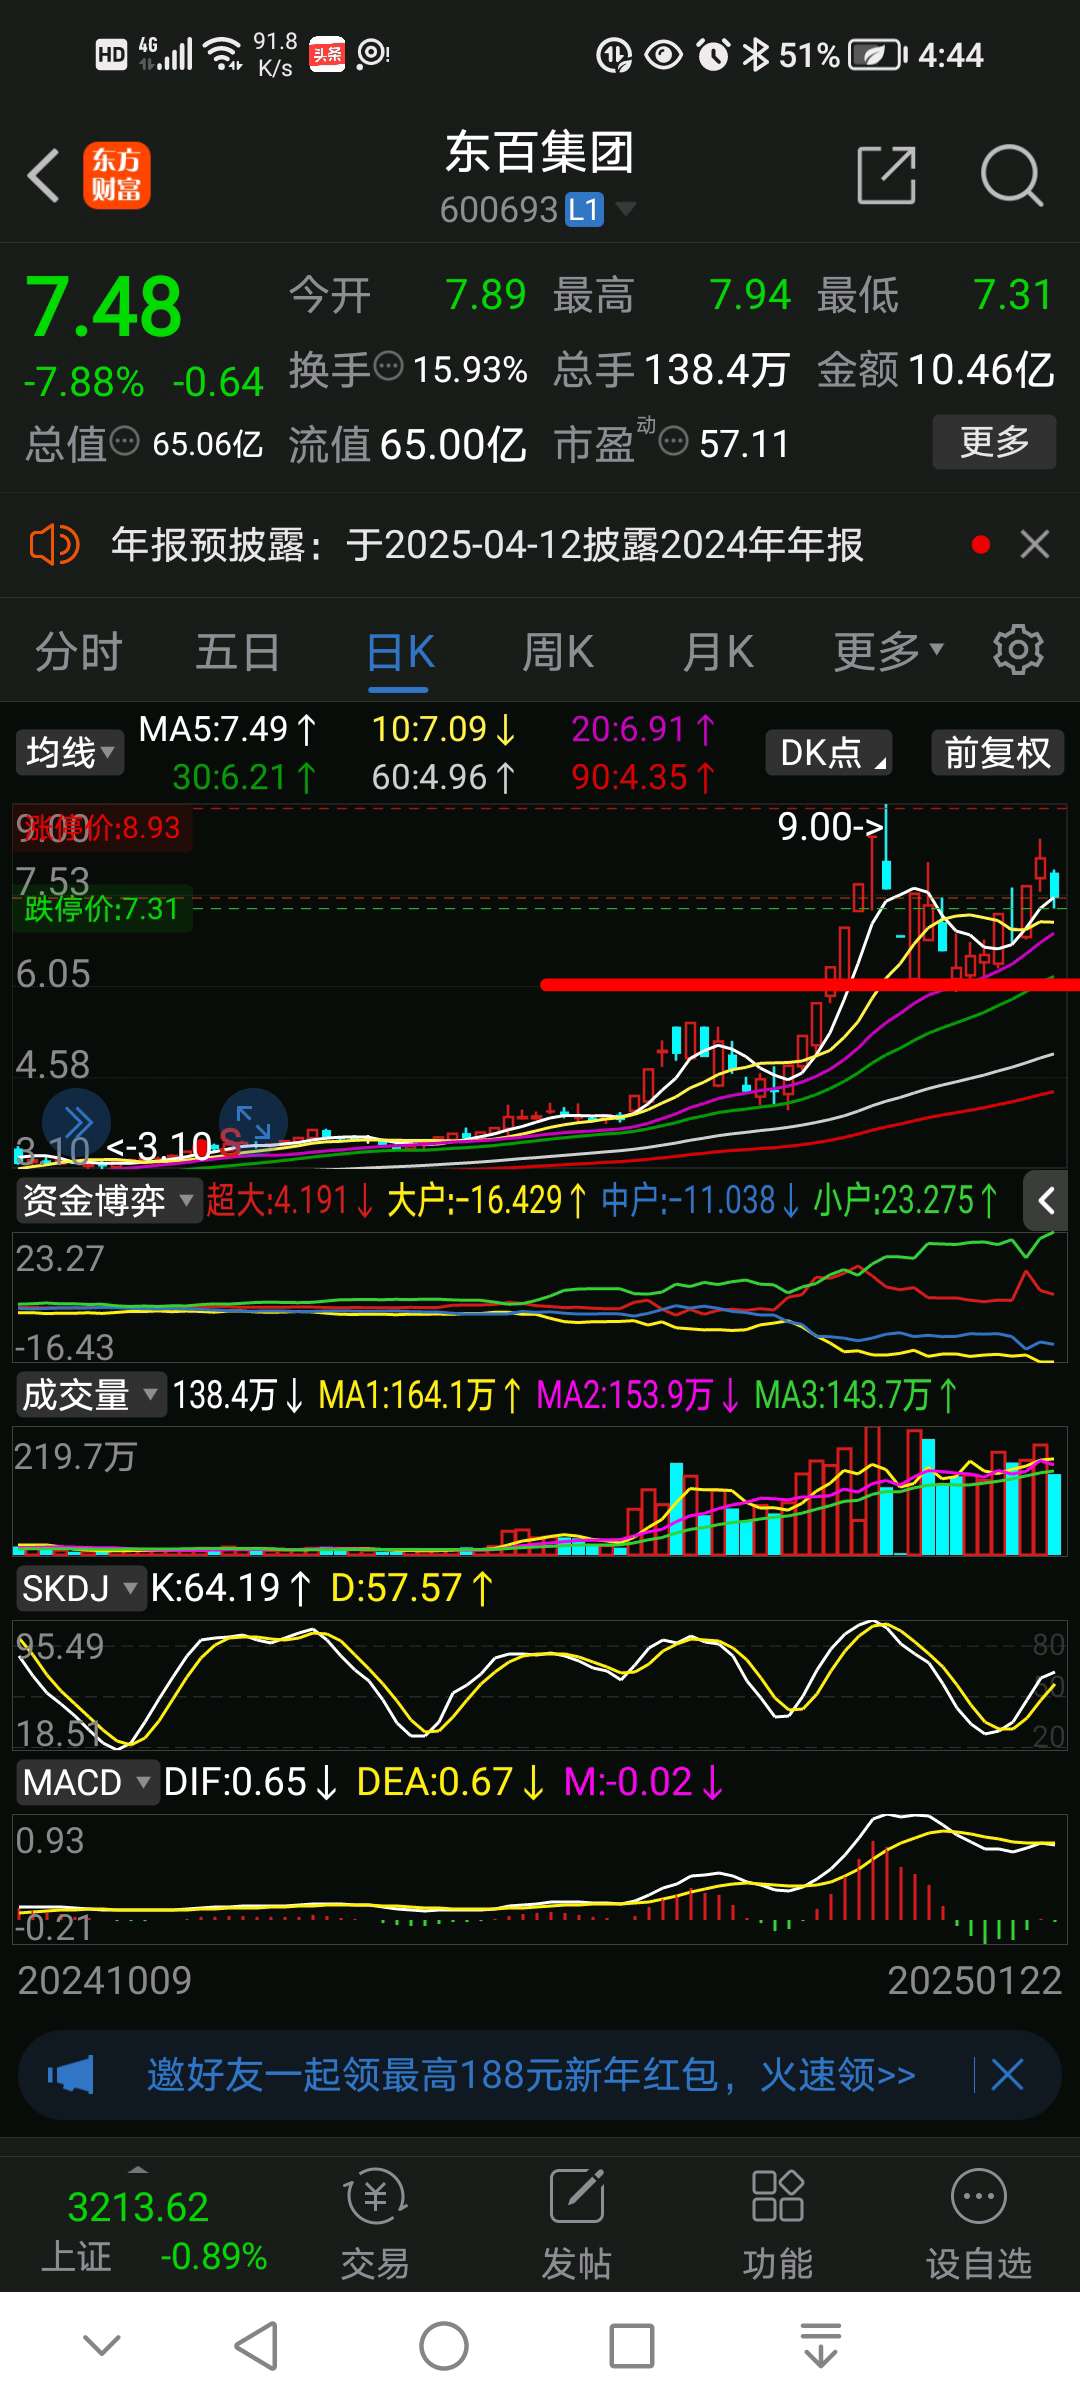The width and height of the screenshot is (1080, 2400).
Task: Tap the 上证 index value 3213.62
Action: pos(138,2207)
